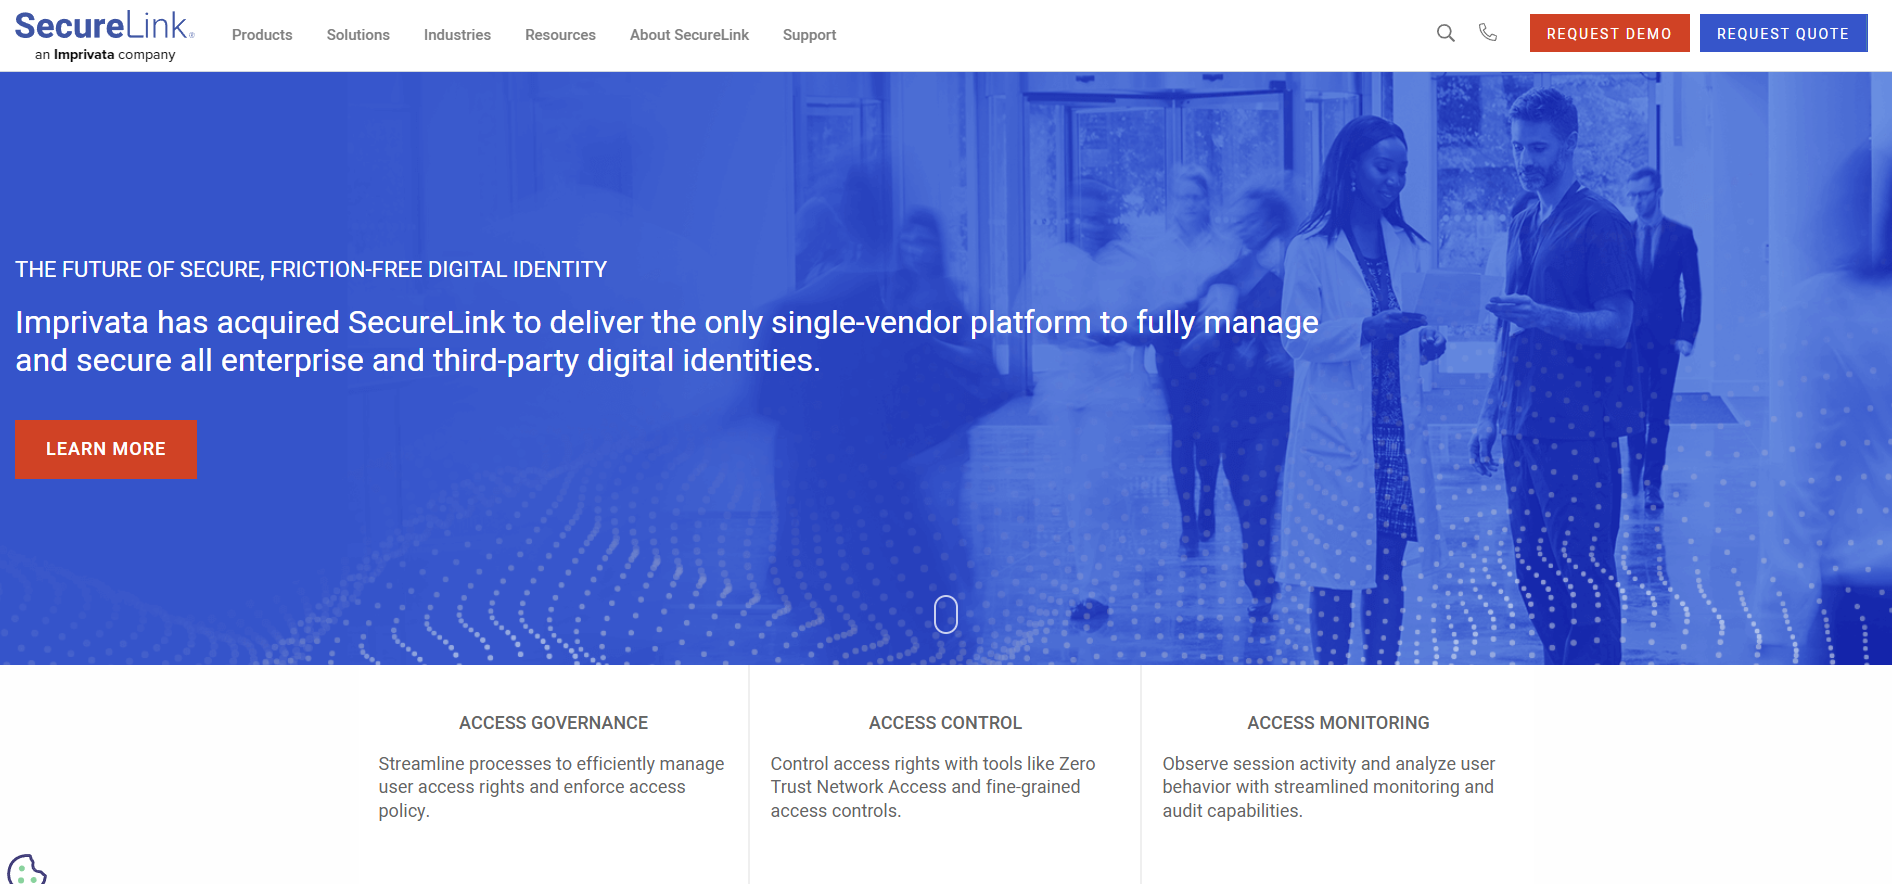Click 'an Imprivata company' tagline

tap(105, 55)
